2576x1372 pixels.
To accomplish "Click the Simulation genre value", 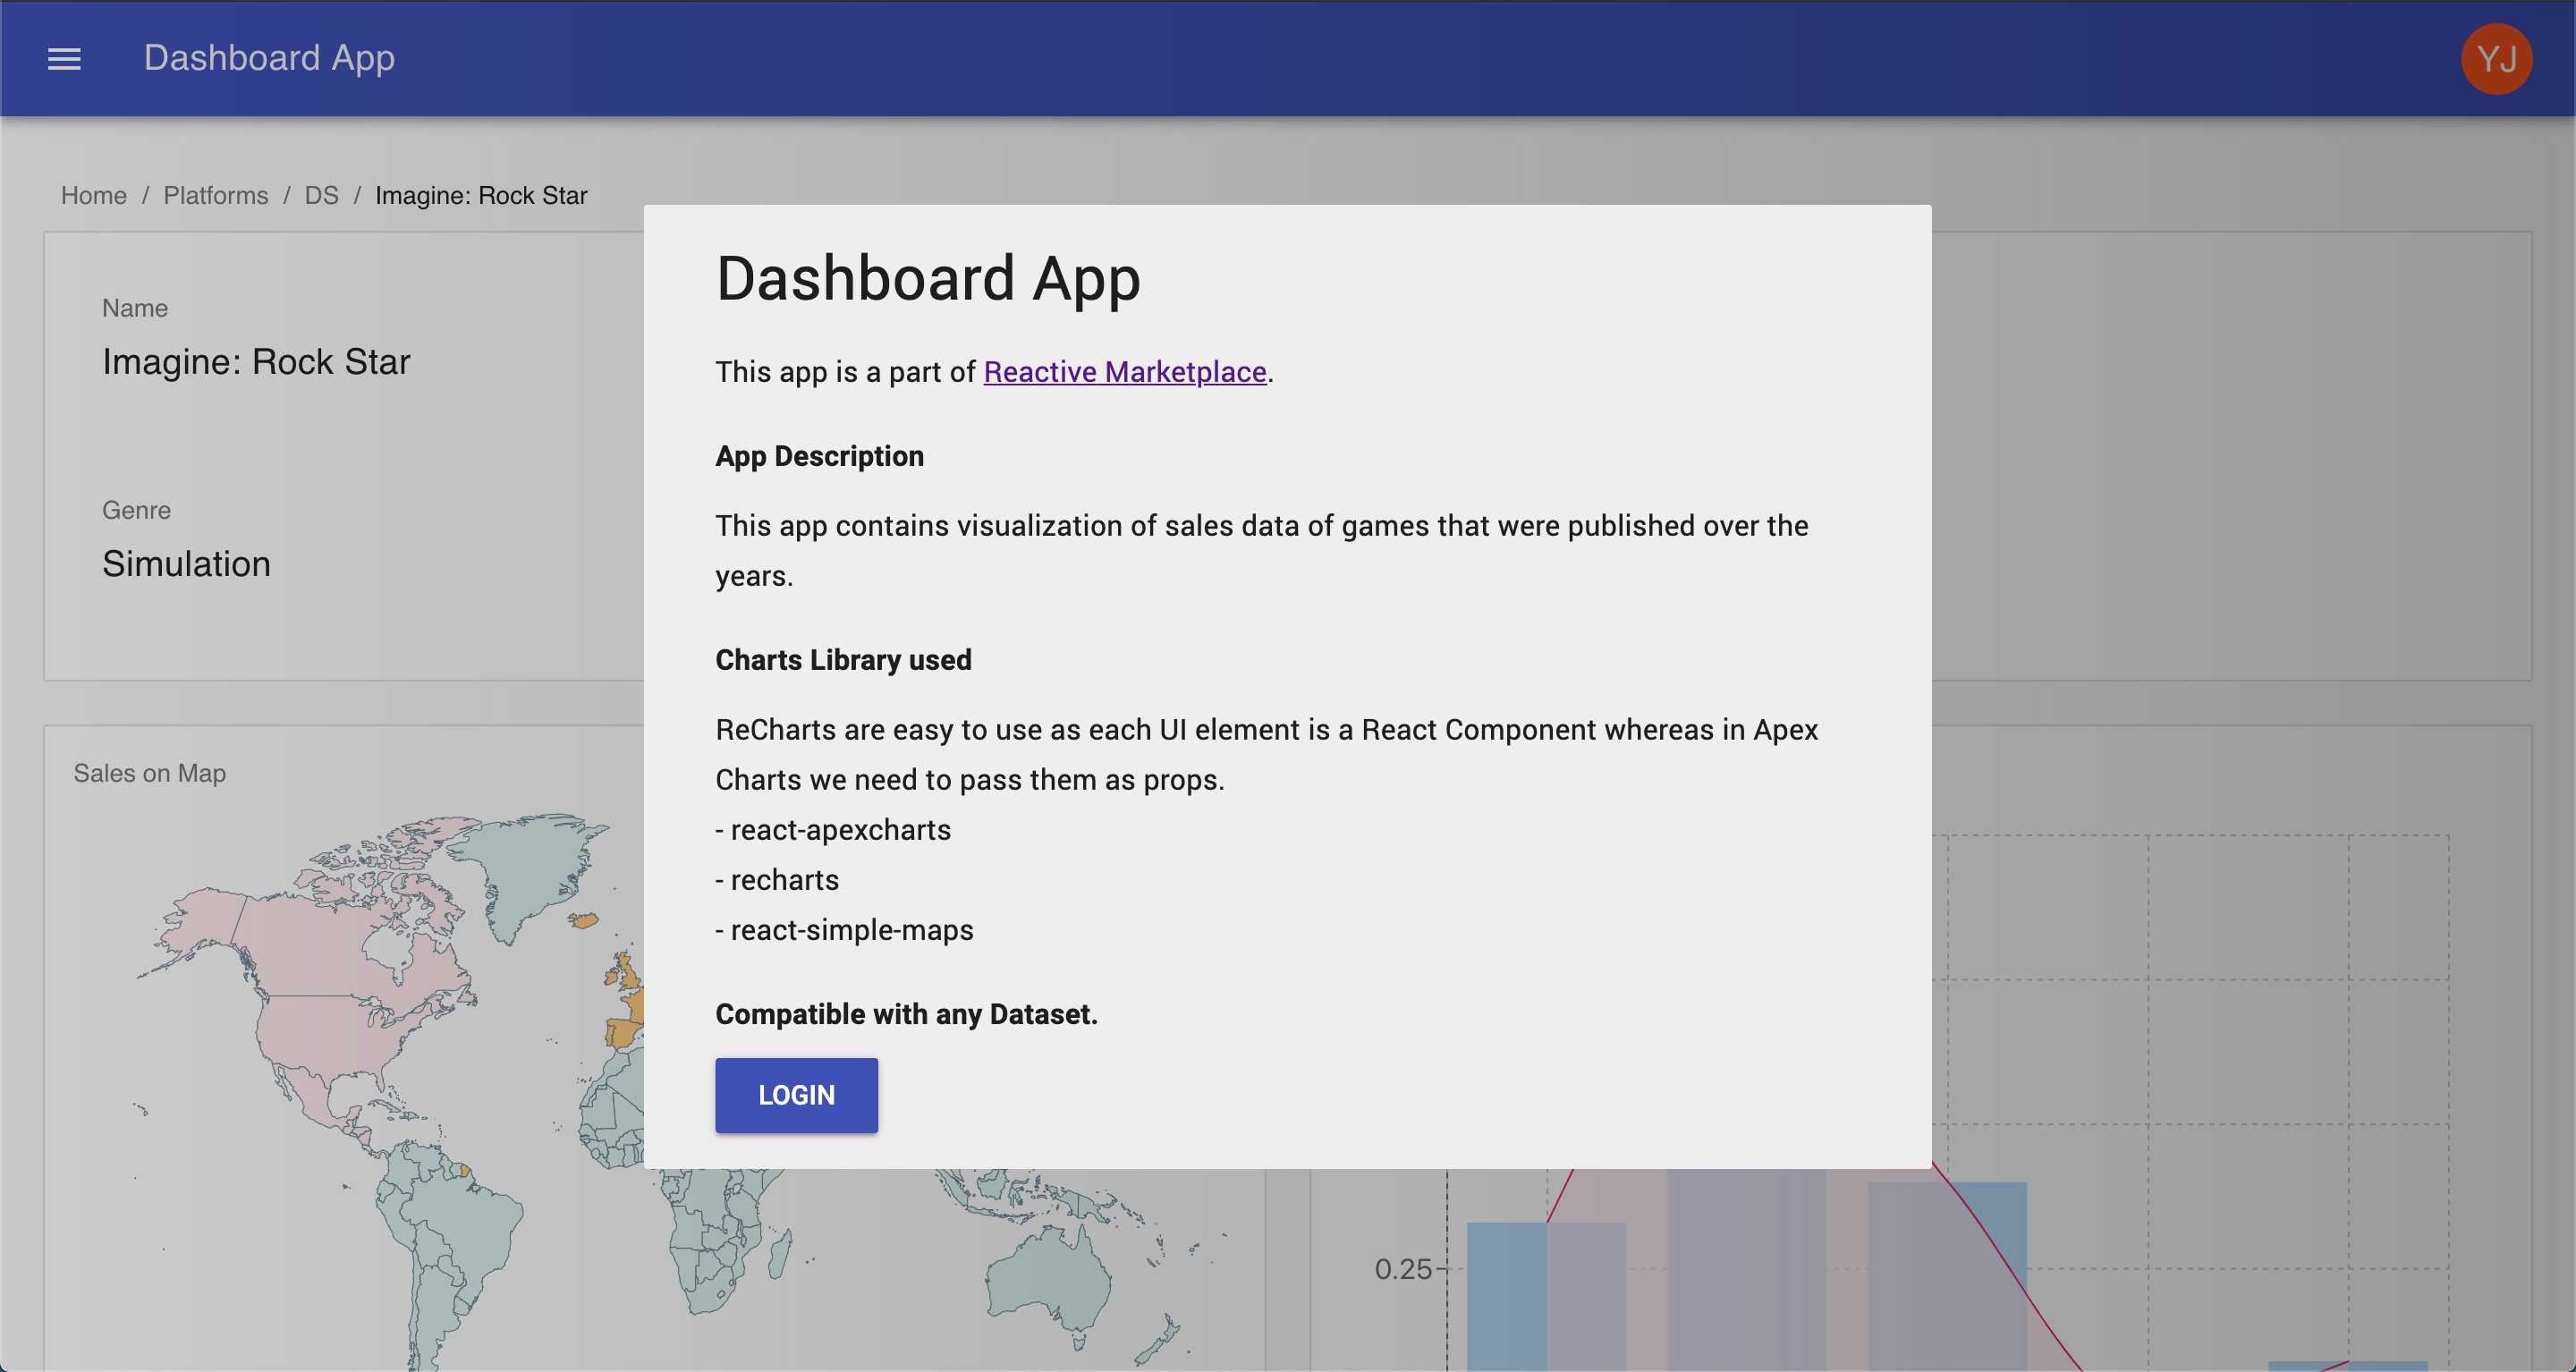I will pos(186,564).
